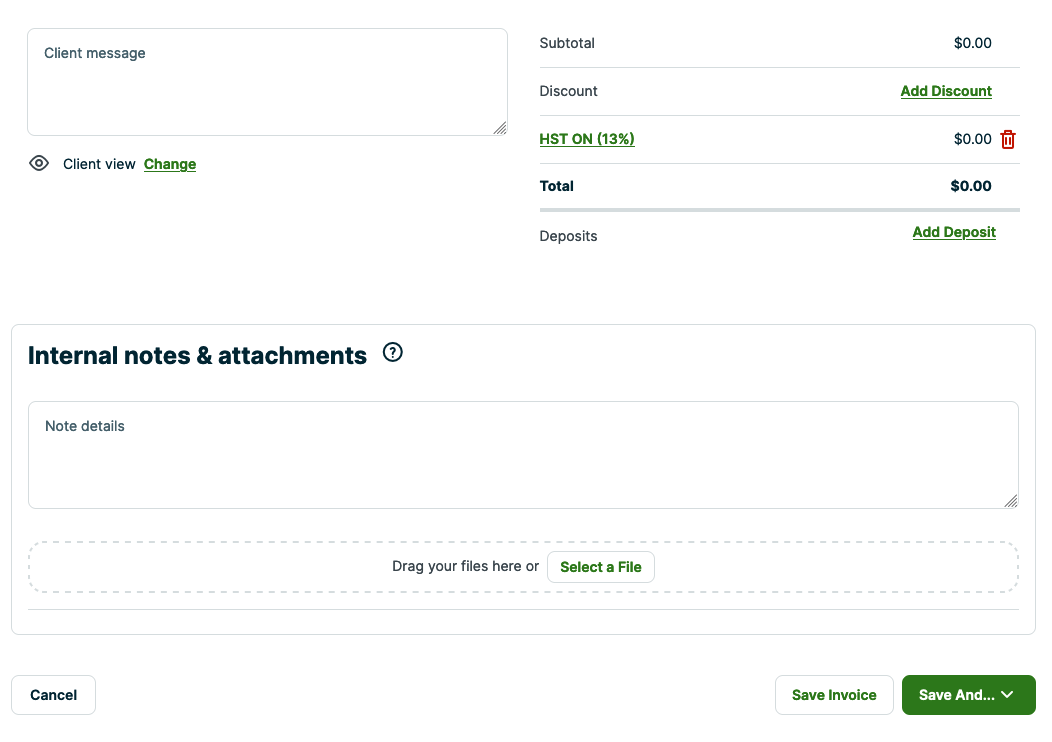Screen dimensions: 1052x742
Task: Click the Client view eye icon
Action: click(39, 162)
